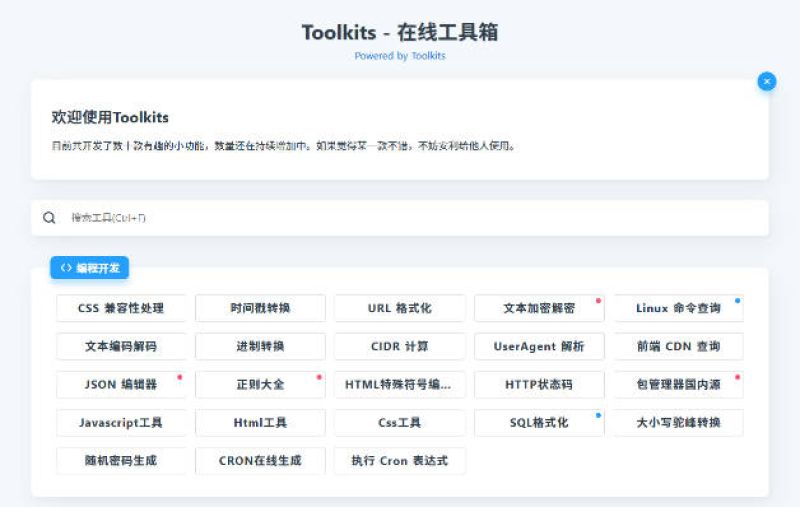Open Linux 命令查询 tool
Viewport: 800px width, 507px height.
click(x=679, y=308)
